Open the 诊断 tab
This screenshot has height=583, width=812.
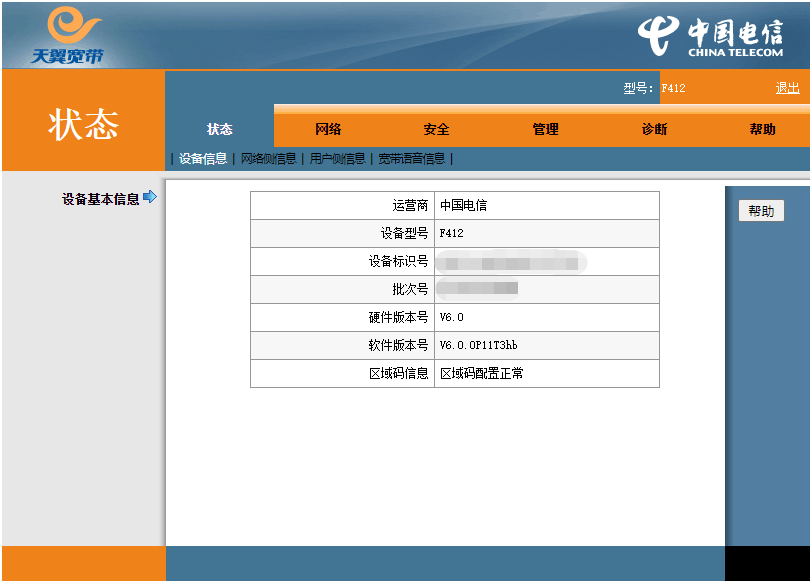click(654, 129)
